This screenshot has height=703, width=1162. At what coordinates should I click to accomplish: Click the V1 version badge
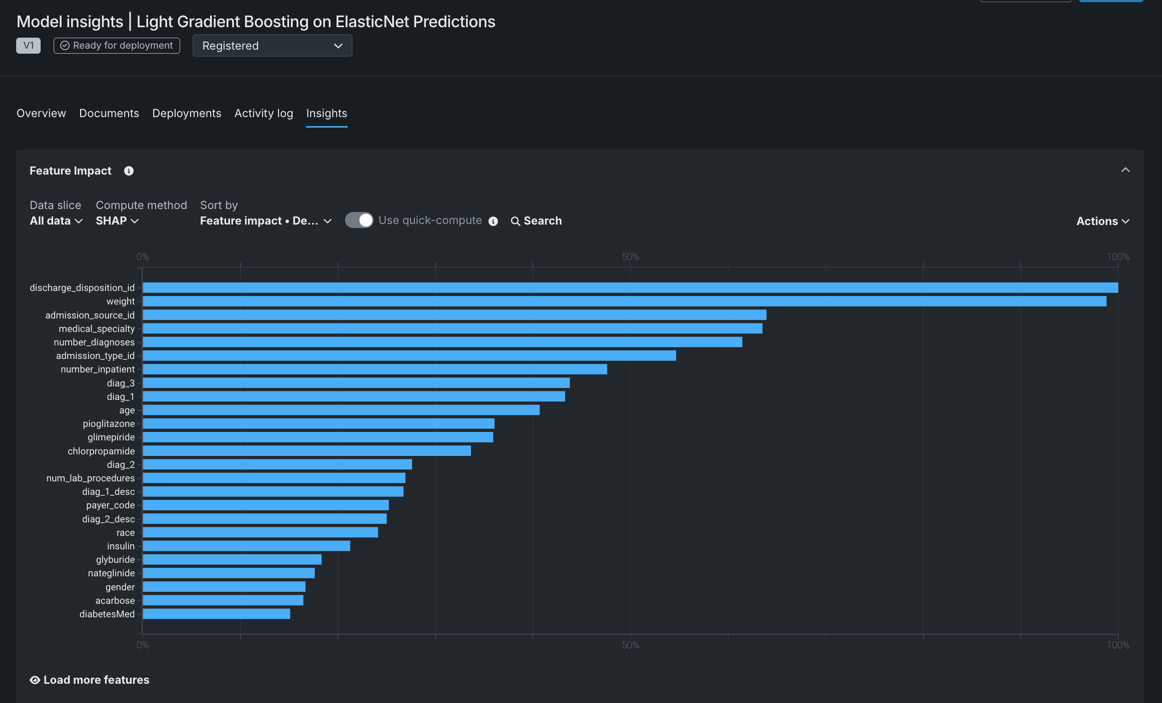[28, 46]
